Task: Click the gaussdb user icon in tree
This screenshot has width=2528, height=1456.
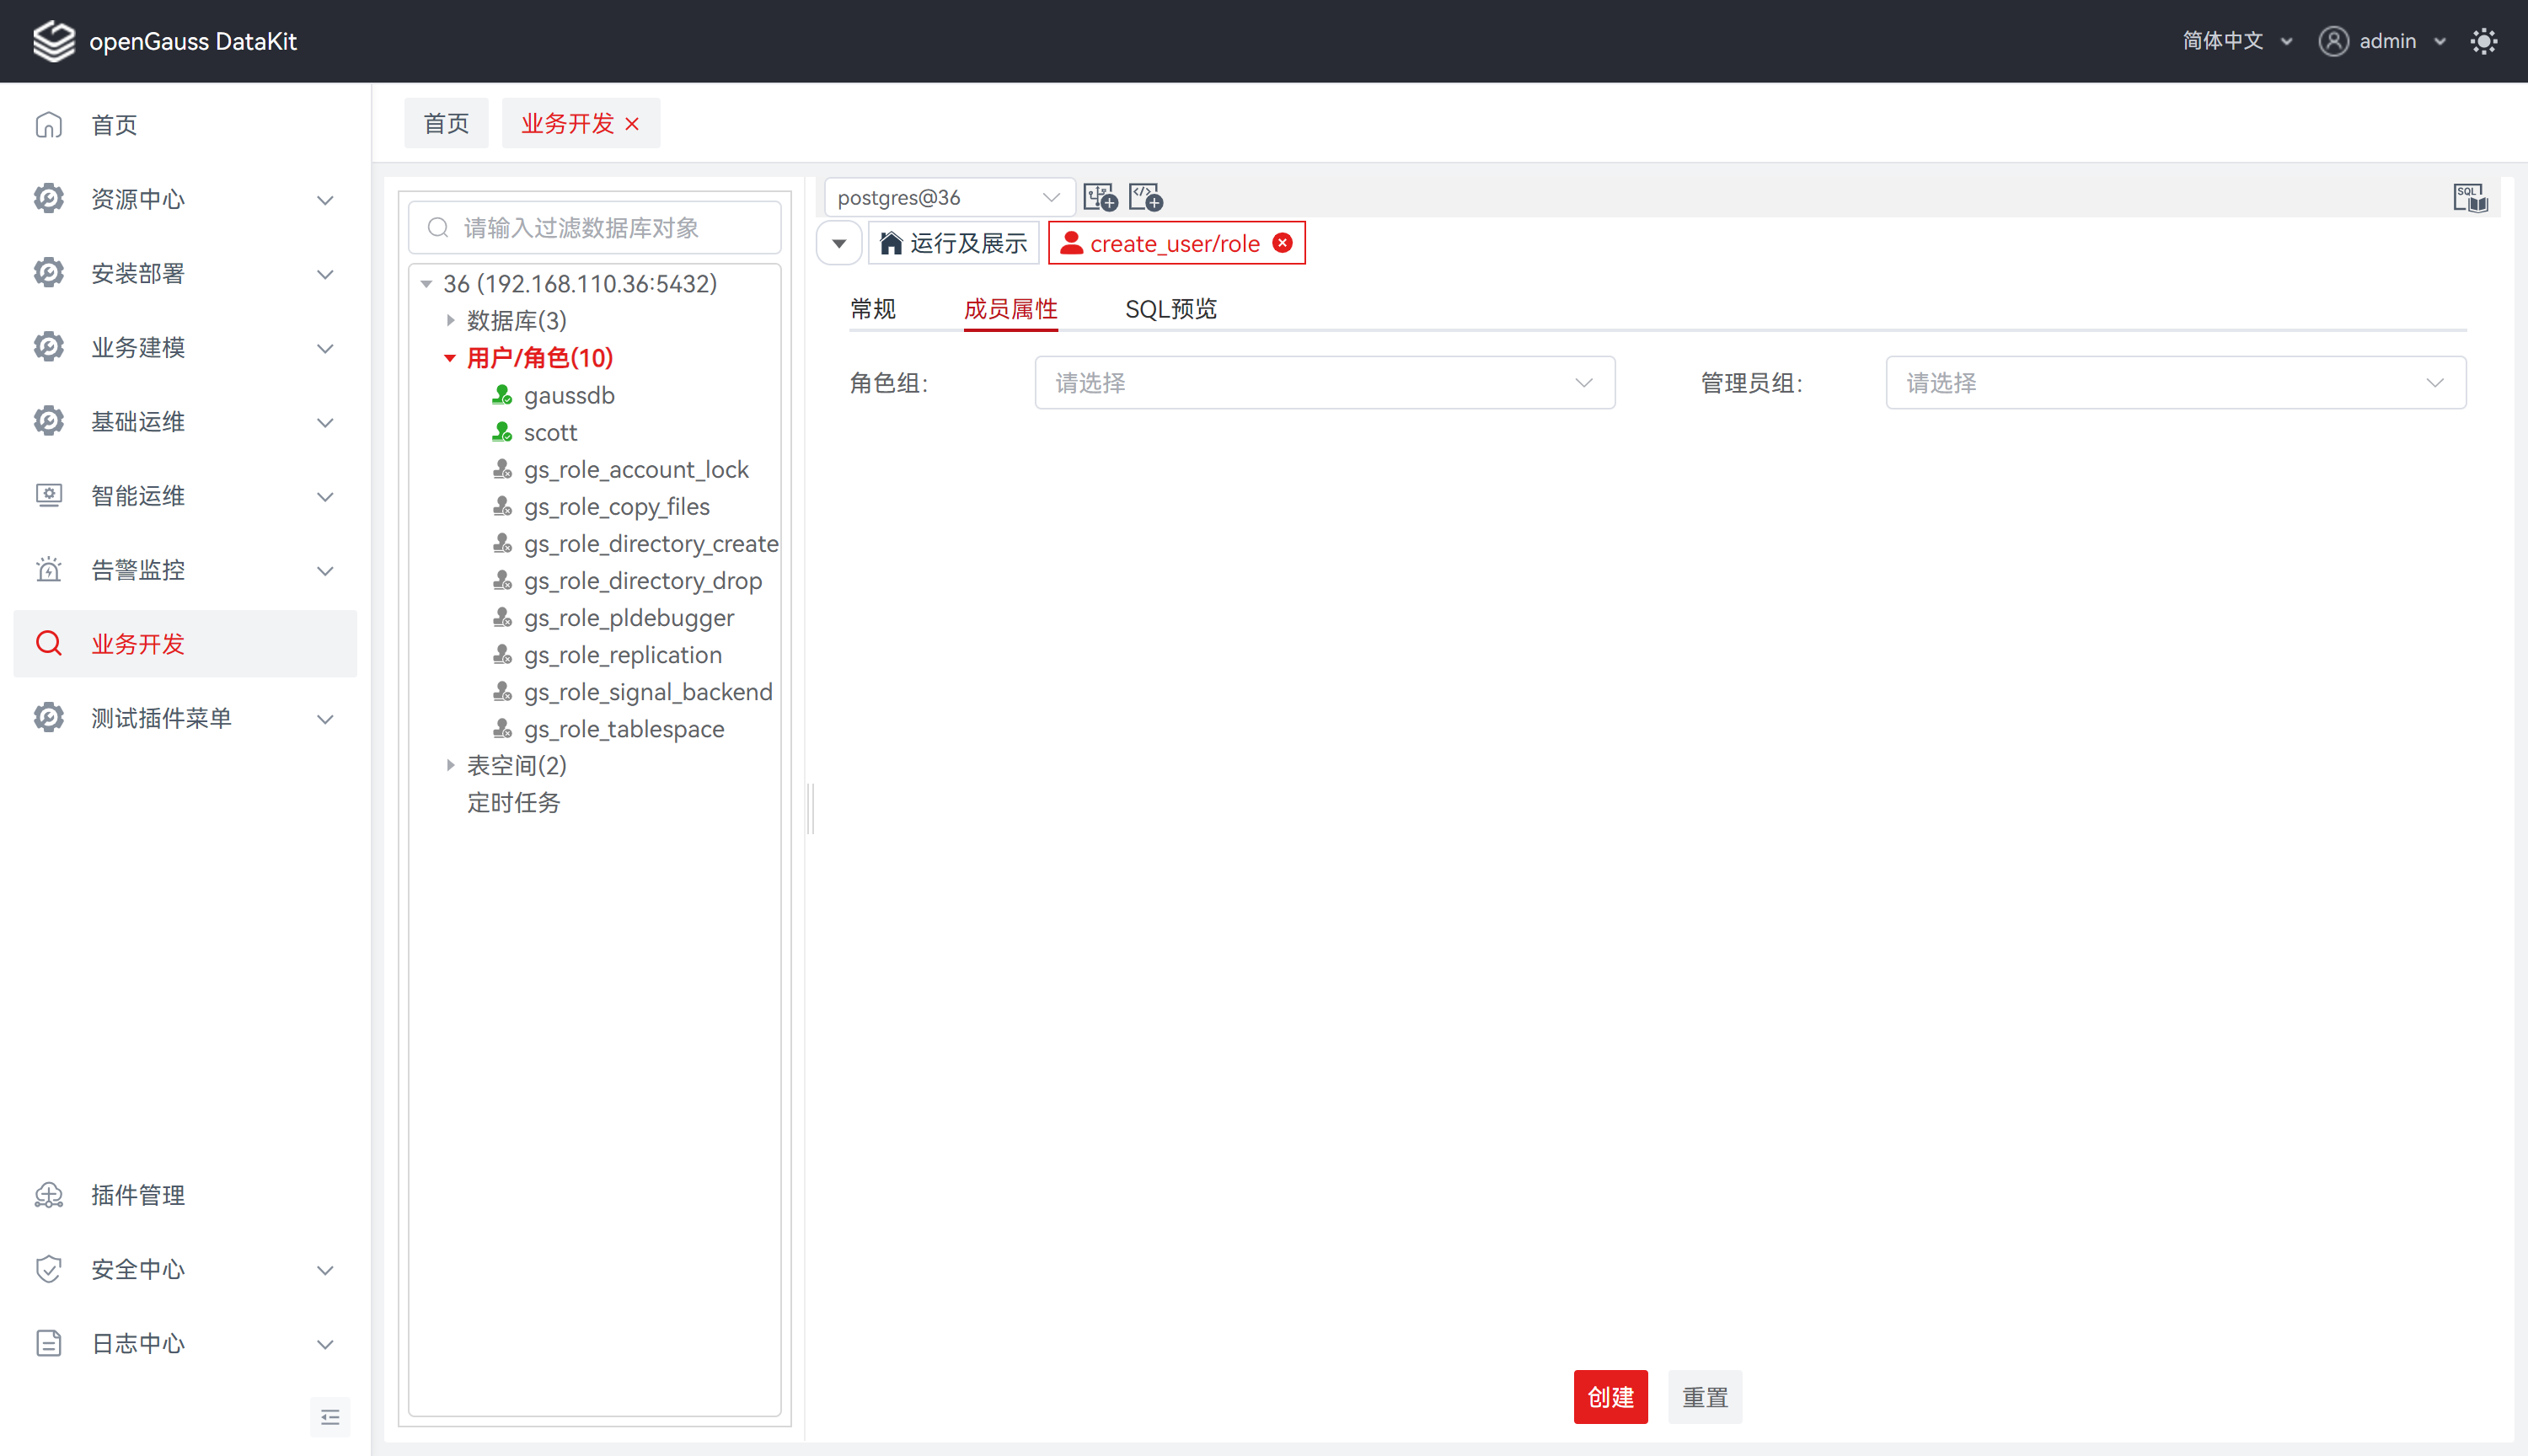Action: (502, 395)
